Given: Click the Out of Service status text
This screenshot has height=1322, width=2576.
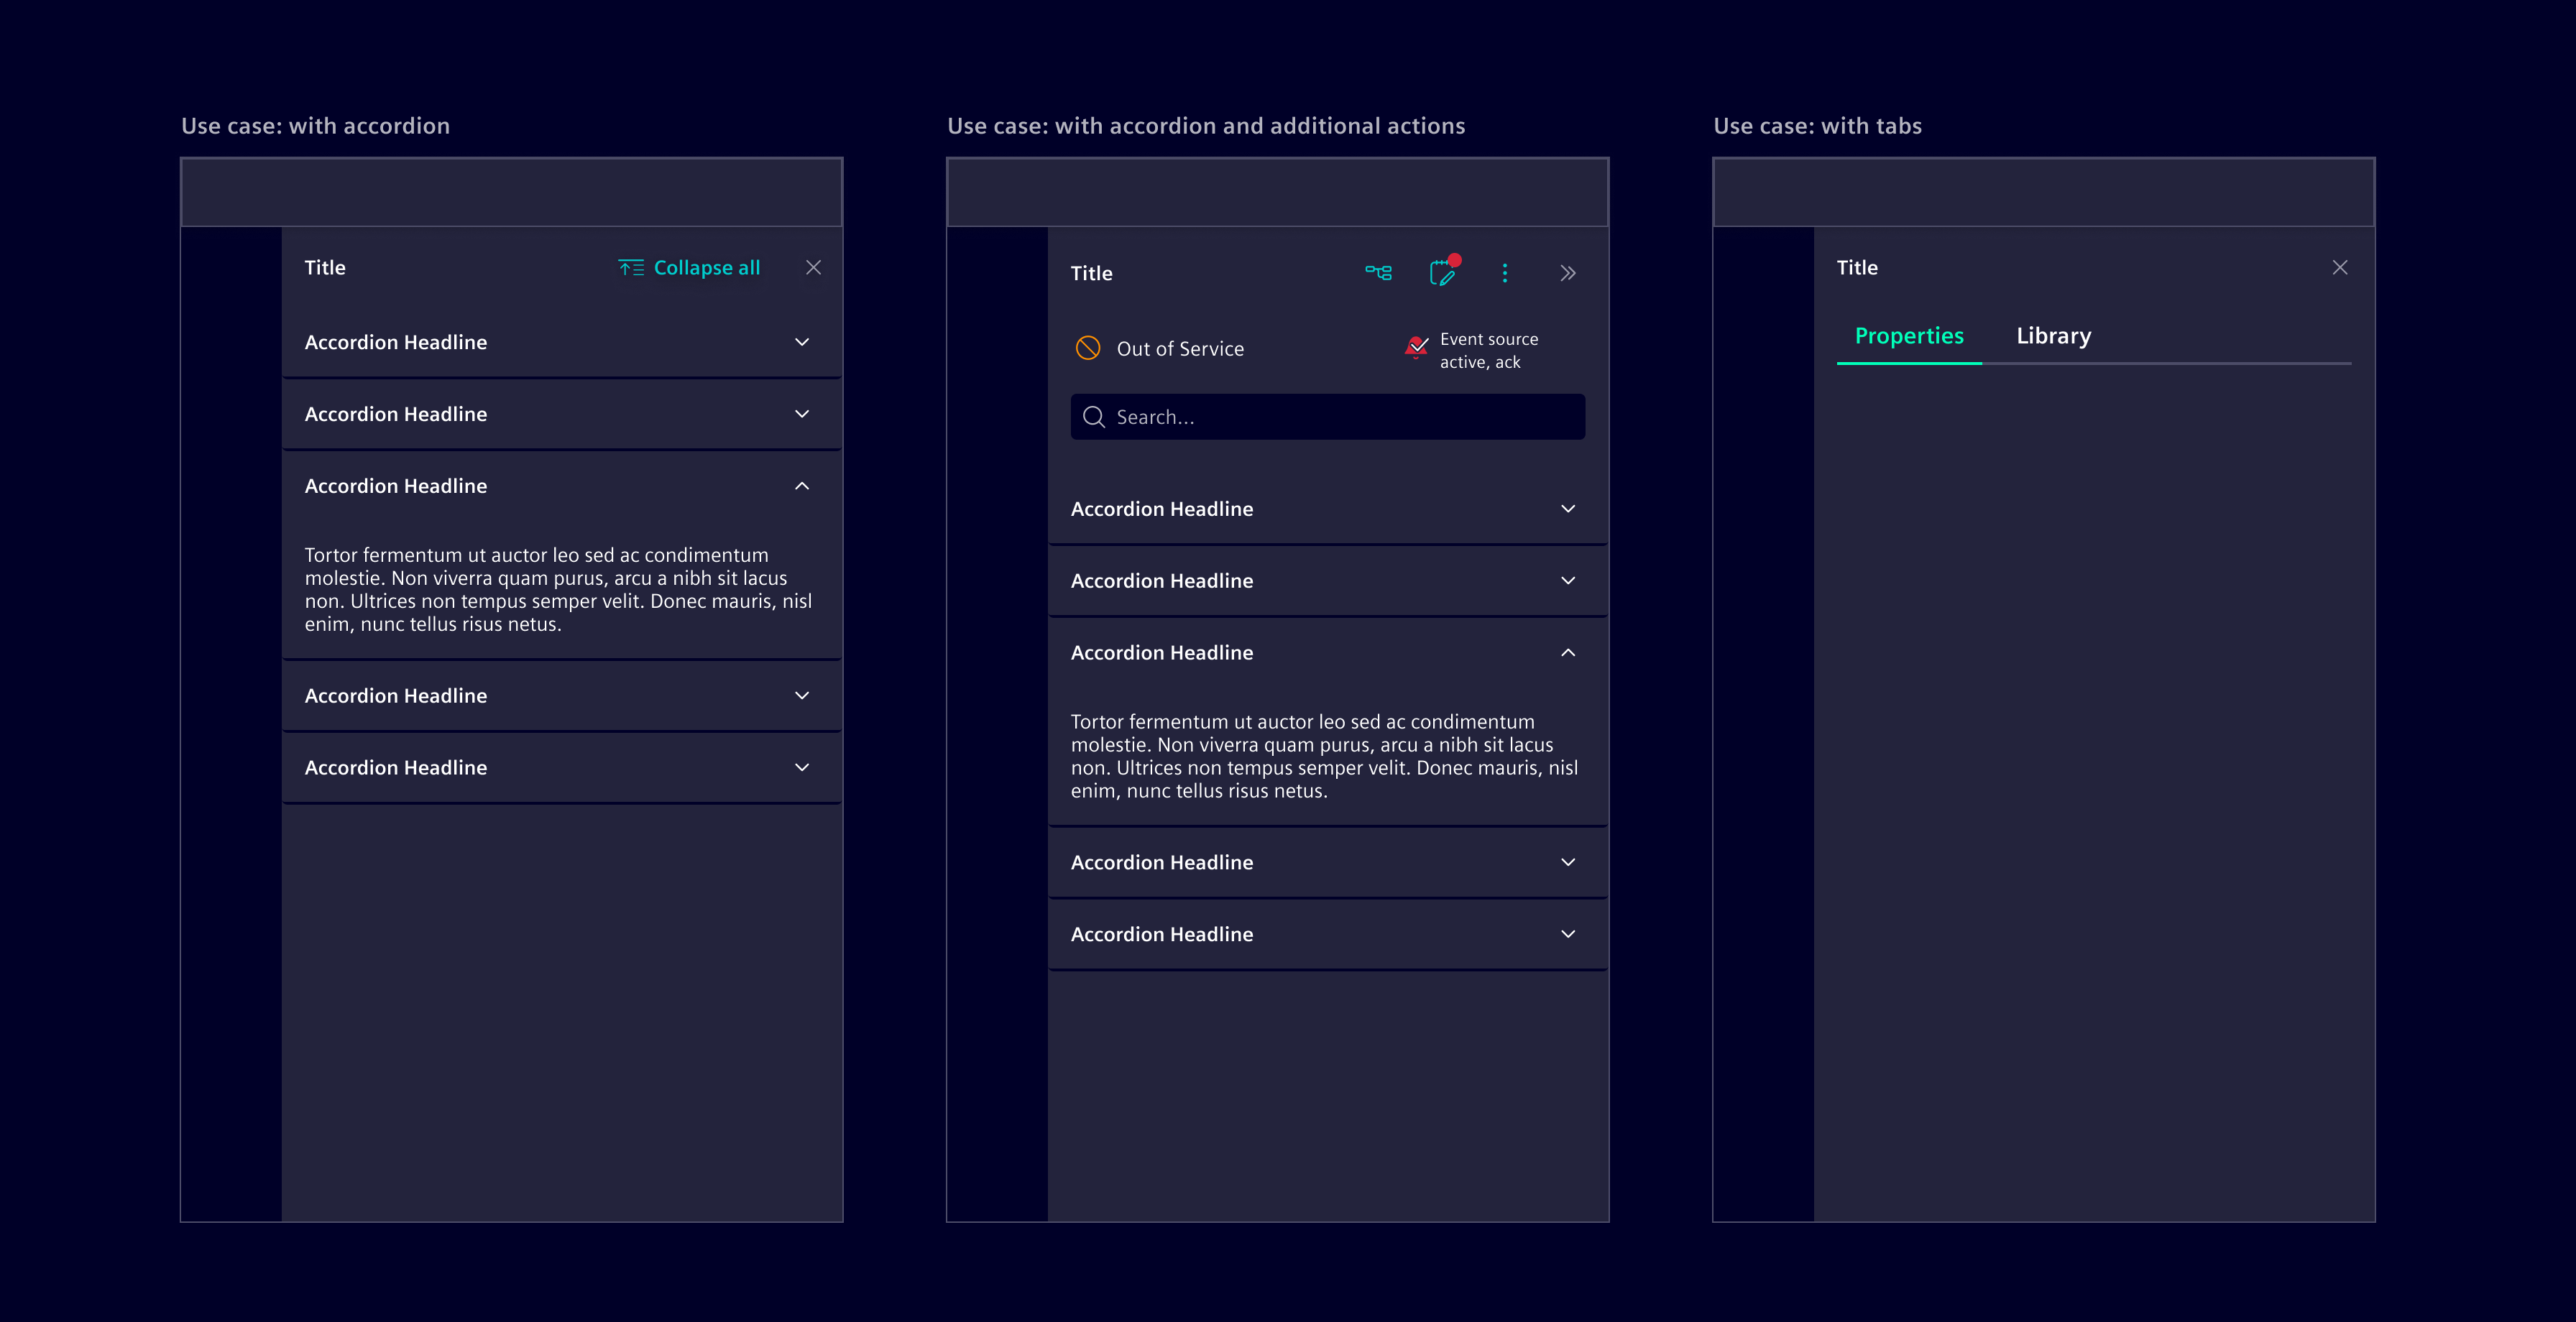Looking at the screenshot, I should pos(1180,349).
